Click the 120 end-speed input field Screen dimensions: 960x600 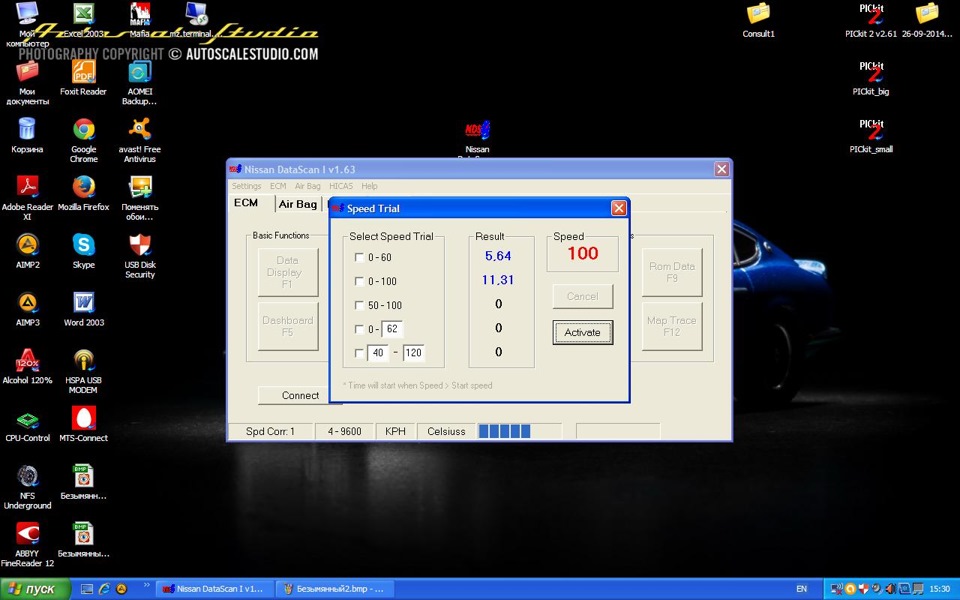[414, 353]
